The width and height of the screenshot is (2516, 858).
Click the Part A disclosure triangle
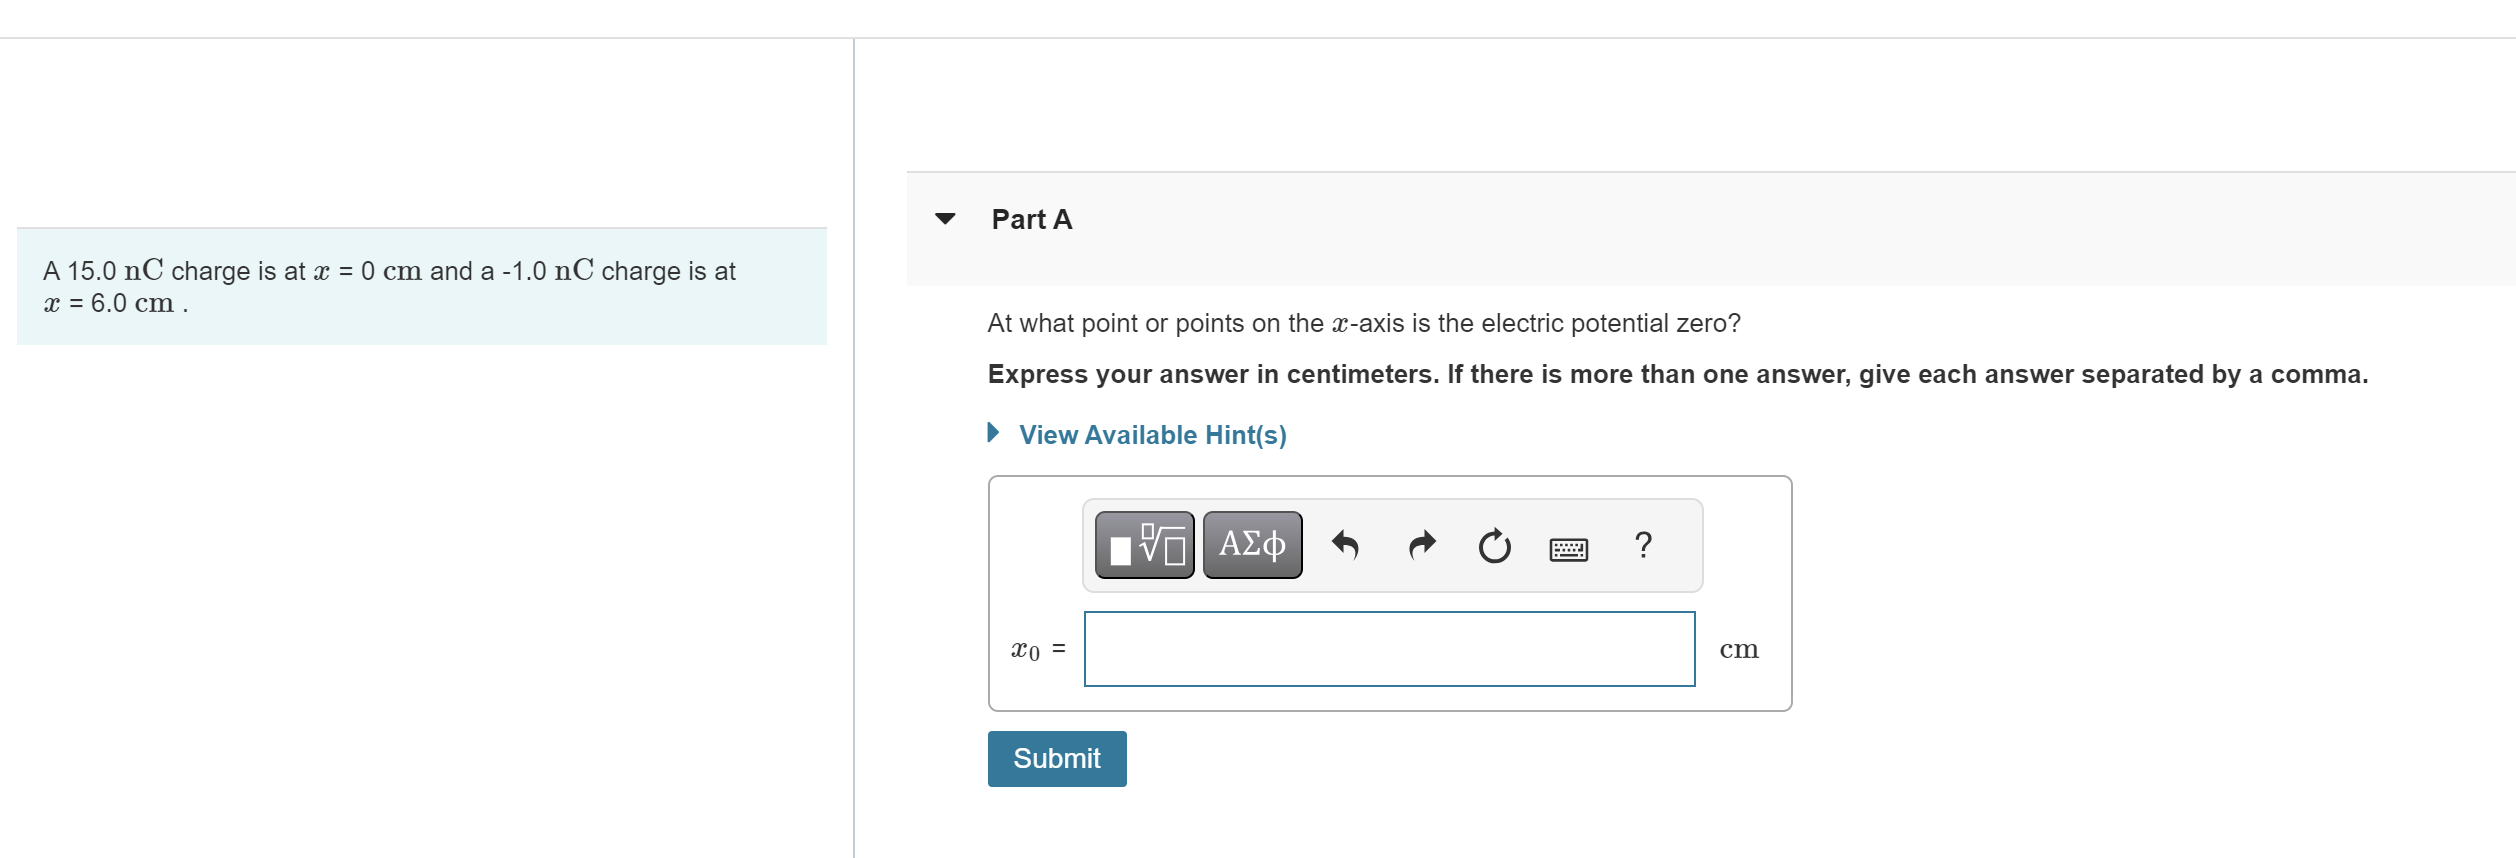coord(945,219)
